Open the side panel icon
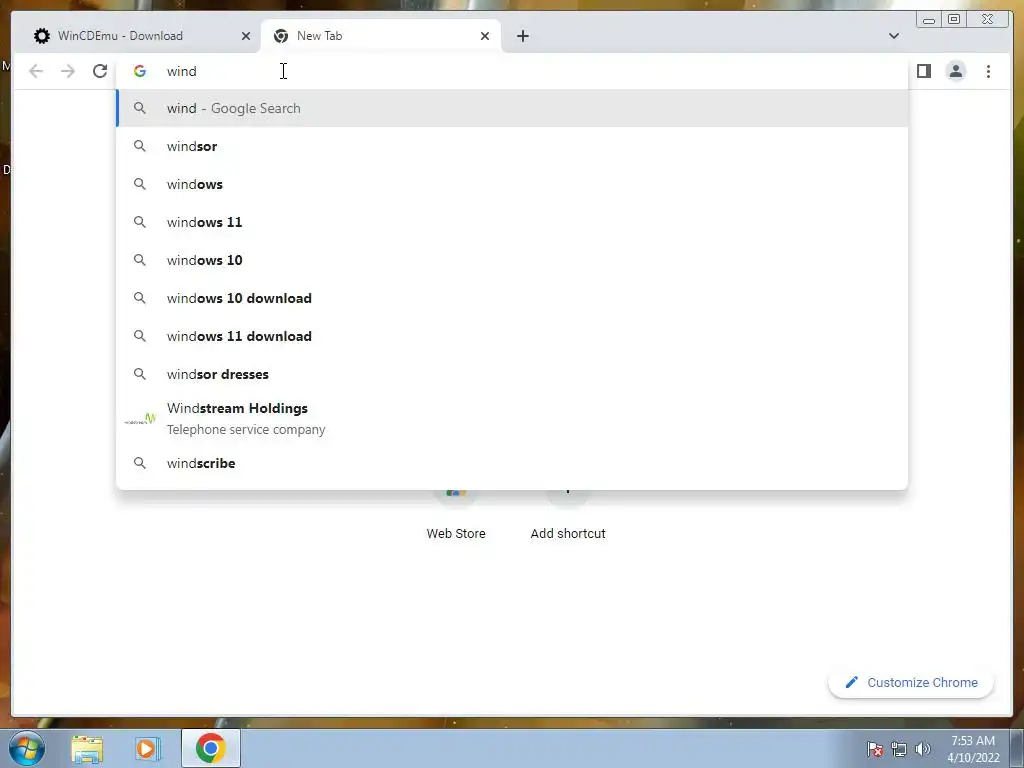Screen dimensions: 1024x768 pyautogui.click(x=923, y=71)
